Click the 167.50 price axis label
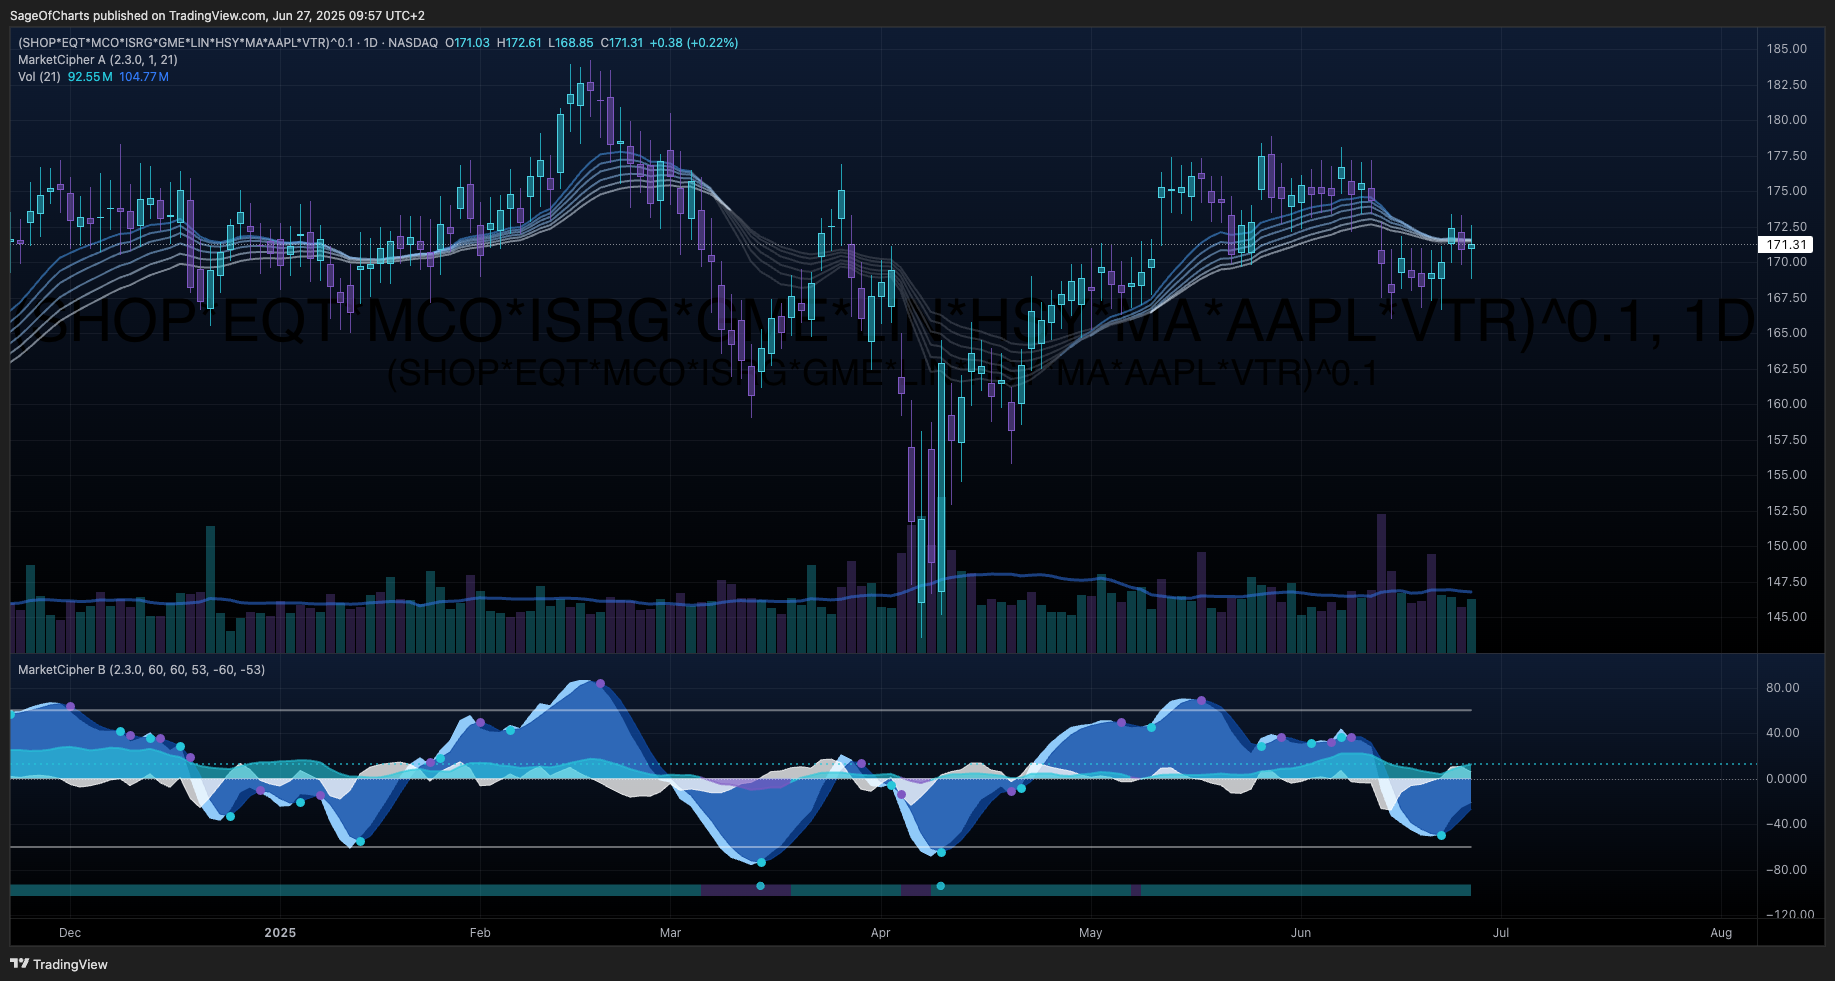Image resolution: width=1835 pixels, height=981 pixels. pos(1786,298)
